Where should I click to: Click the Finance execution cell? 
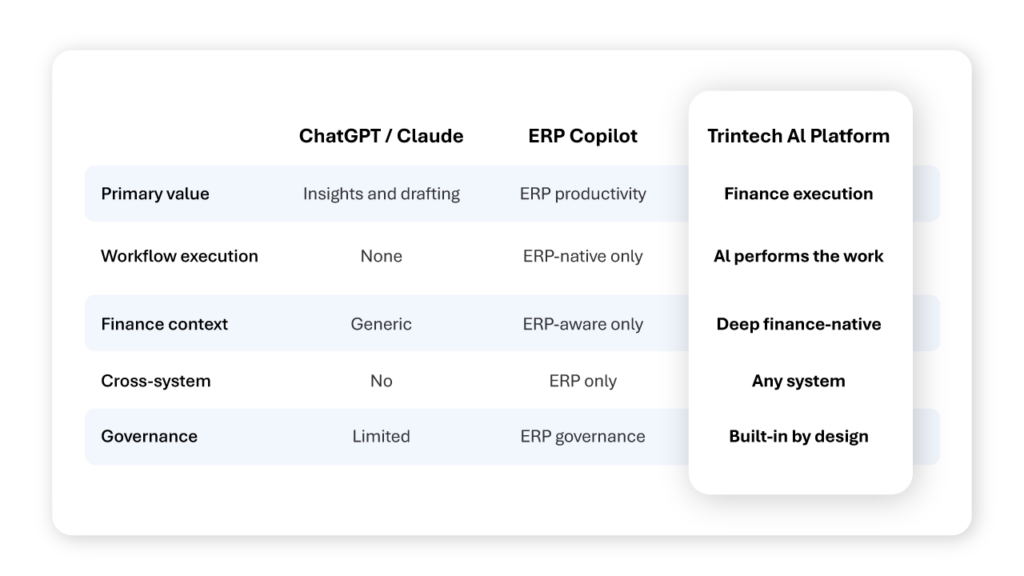point(798,194)
